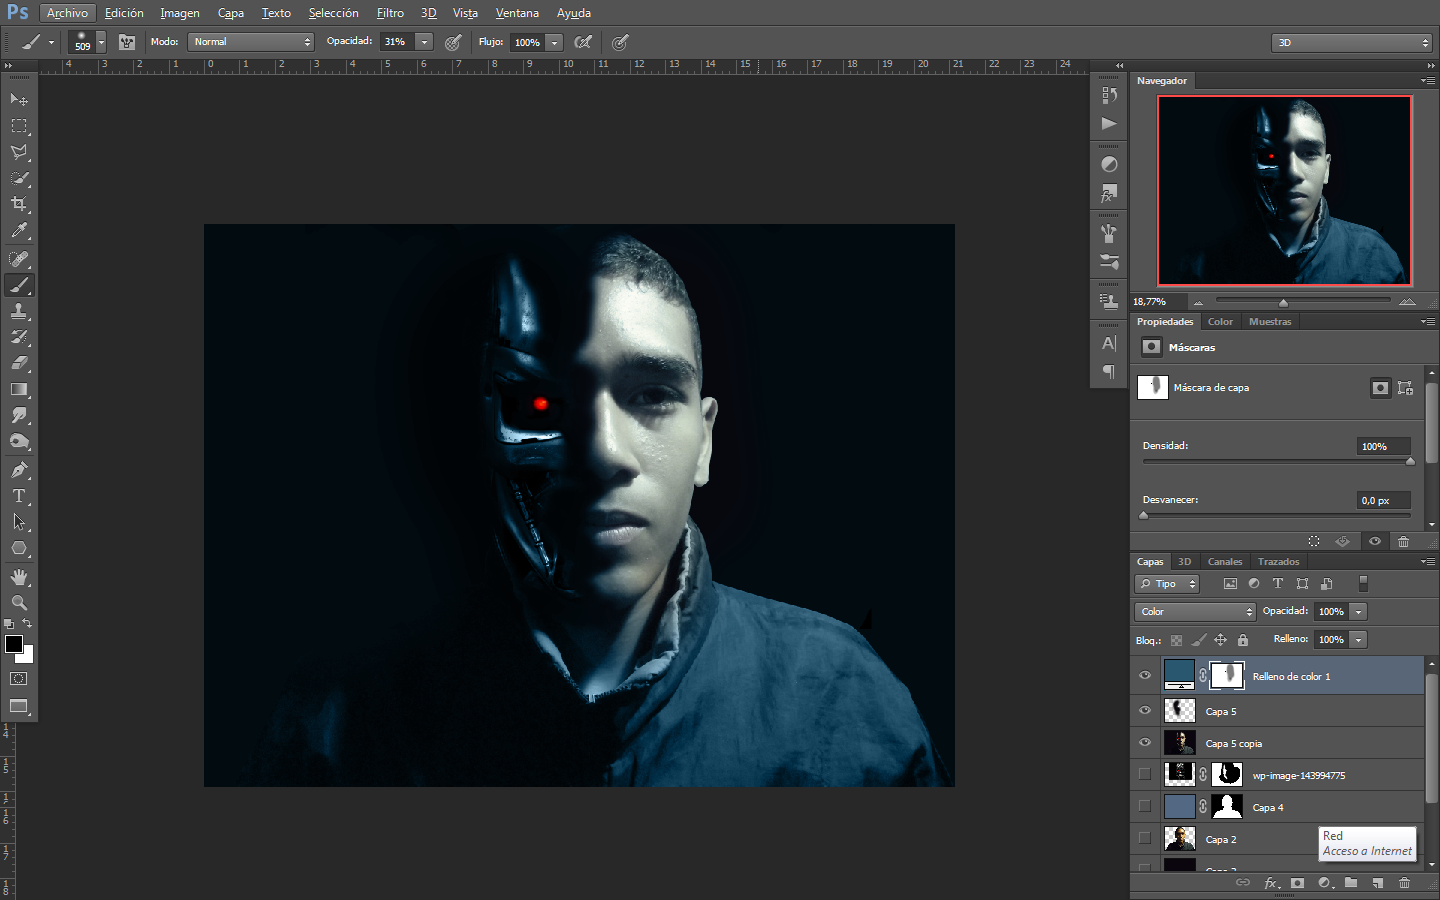Switch to the Muestras tab
The image size is (1440, 900).
(1270, 322)
